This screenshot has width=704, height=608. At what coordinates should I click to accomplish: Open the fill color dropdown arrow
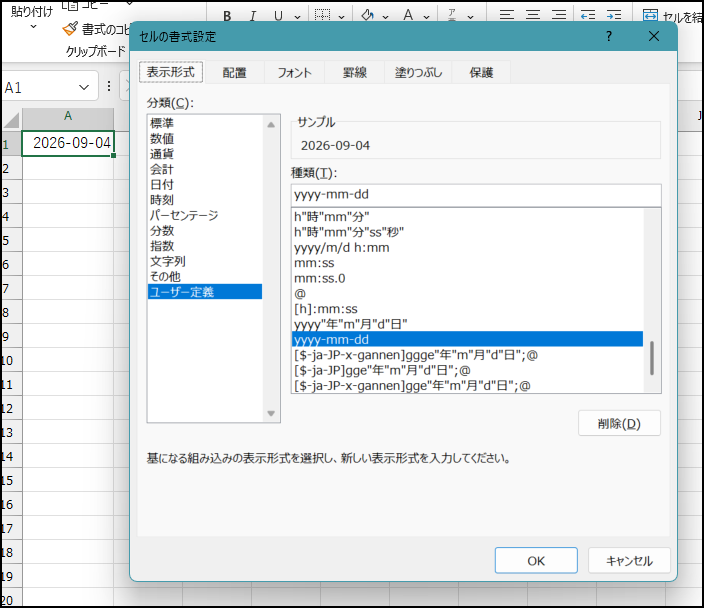pos(385,17)
